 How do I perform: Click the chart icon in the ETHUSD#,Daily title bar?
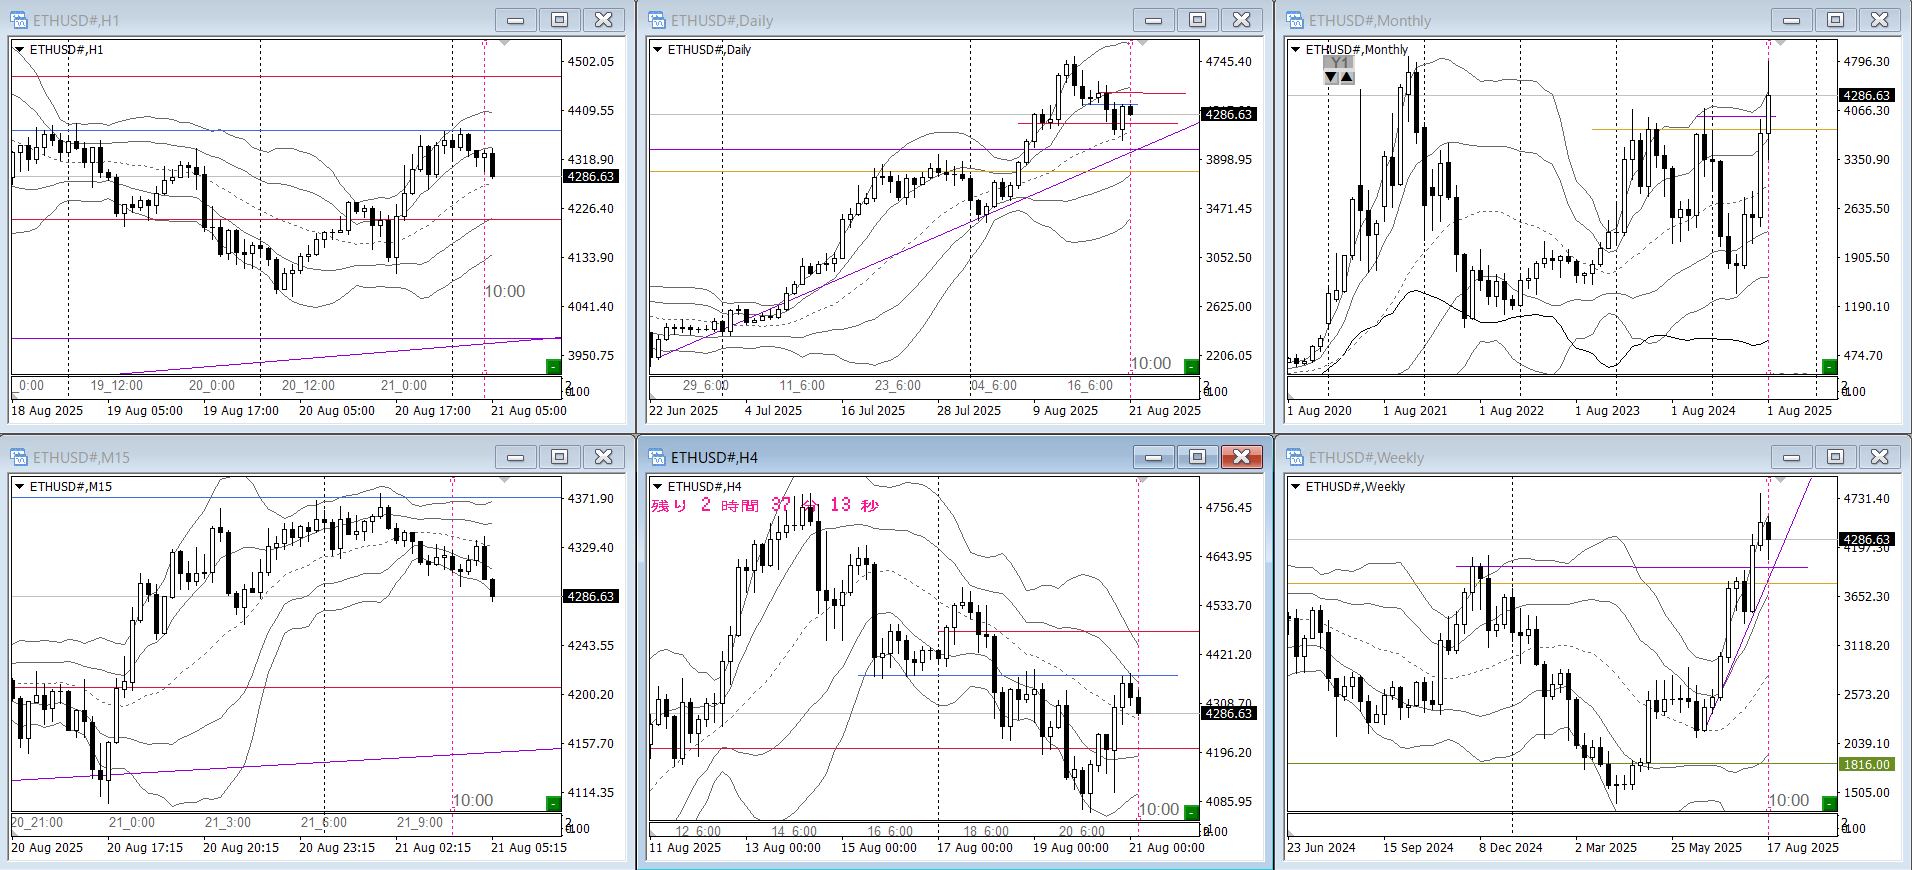(x=657, y=20)
